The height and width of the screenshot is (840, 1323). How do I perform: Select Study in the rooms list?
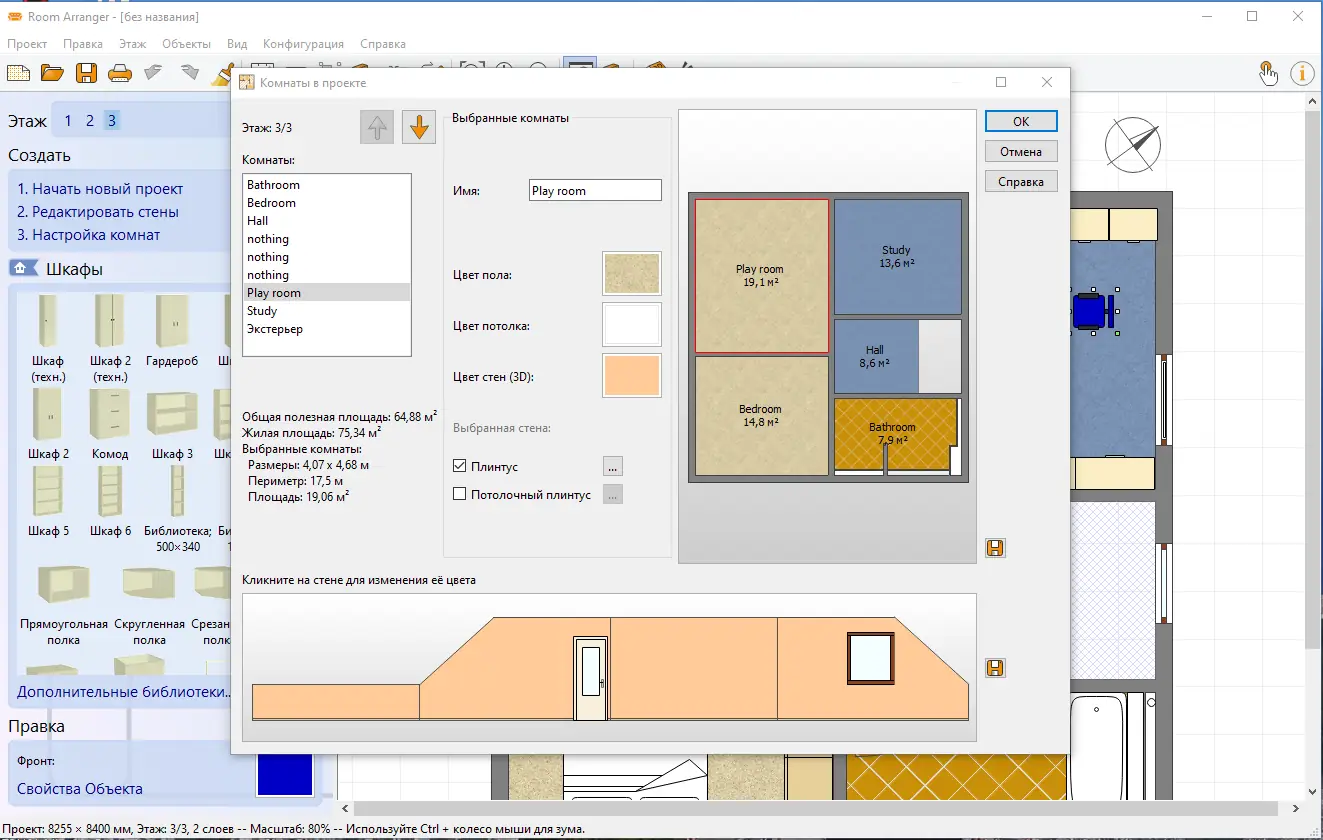coord(261,311)
